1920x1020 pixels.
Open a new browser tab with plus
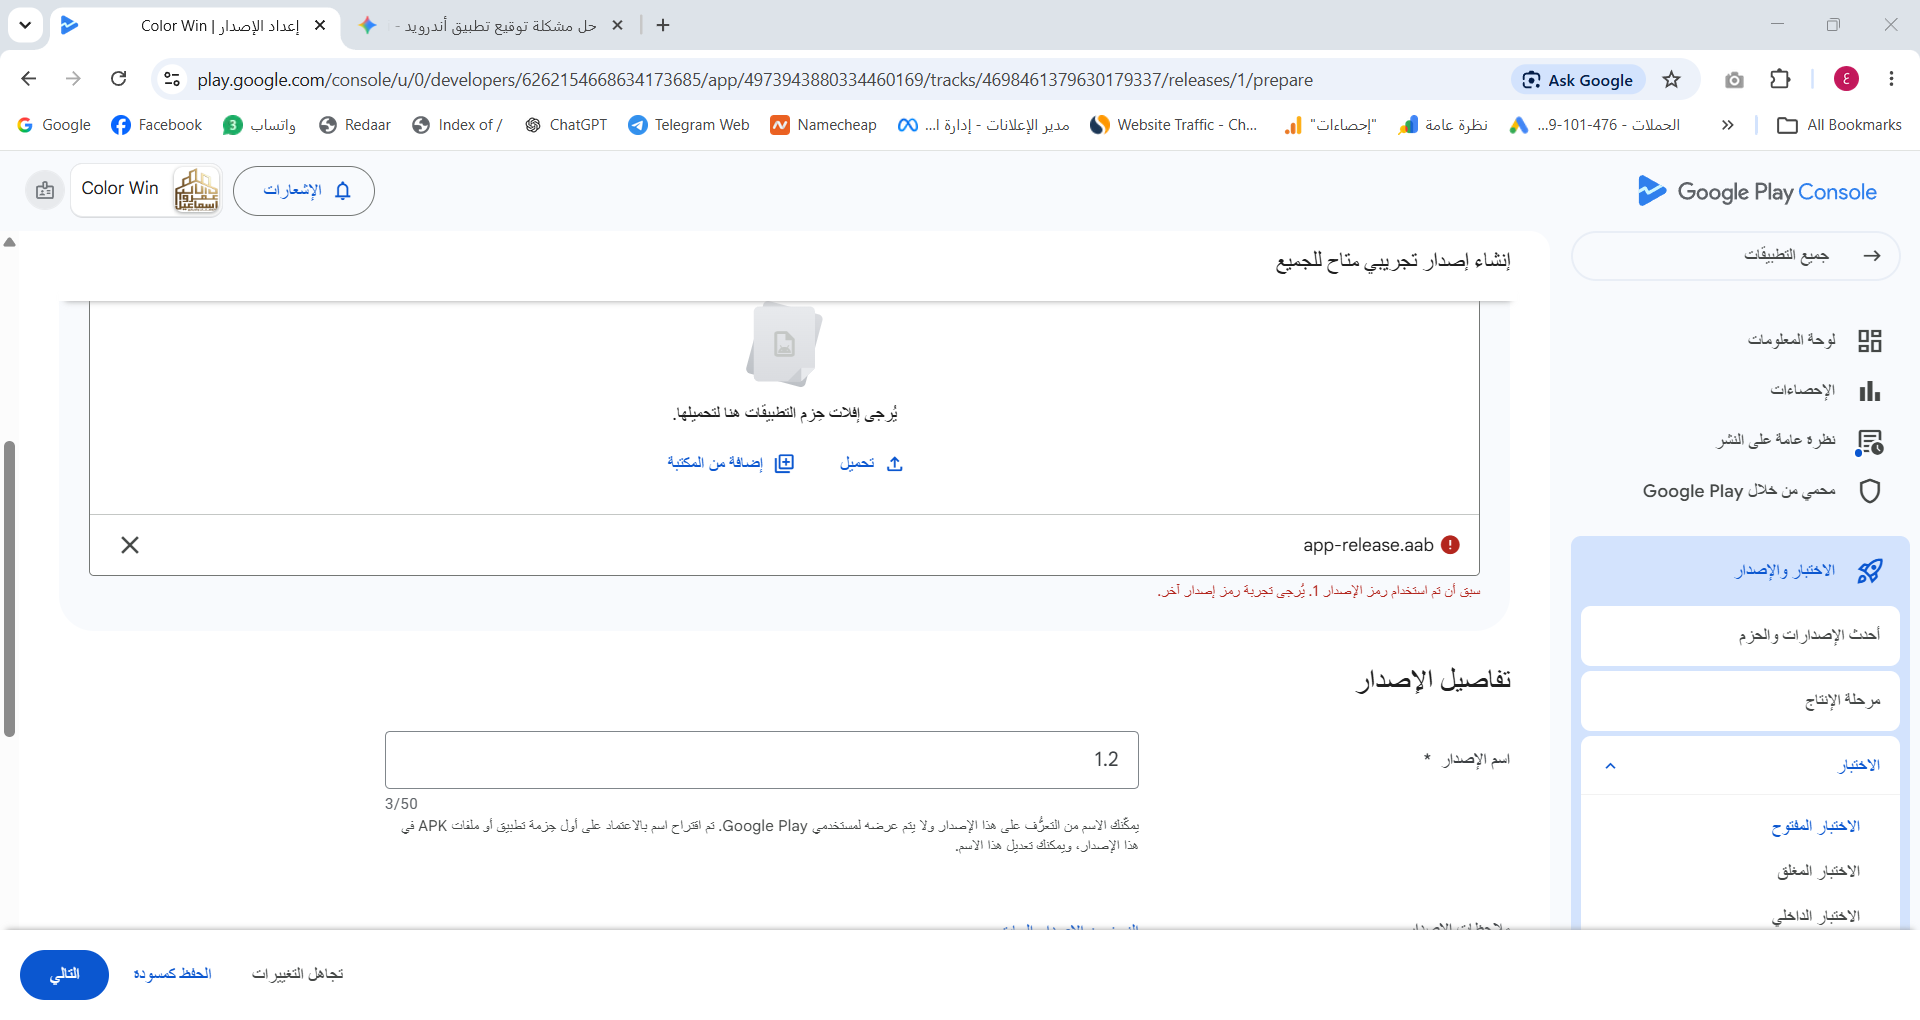coord(663,26)
